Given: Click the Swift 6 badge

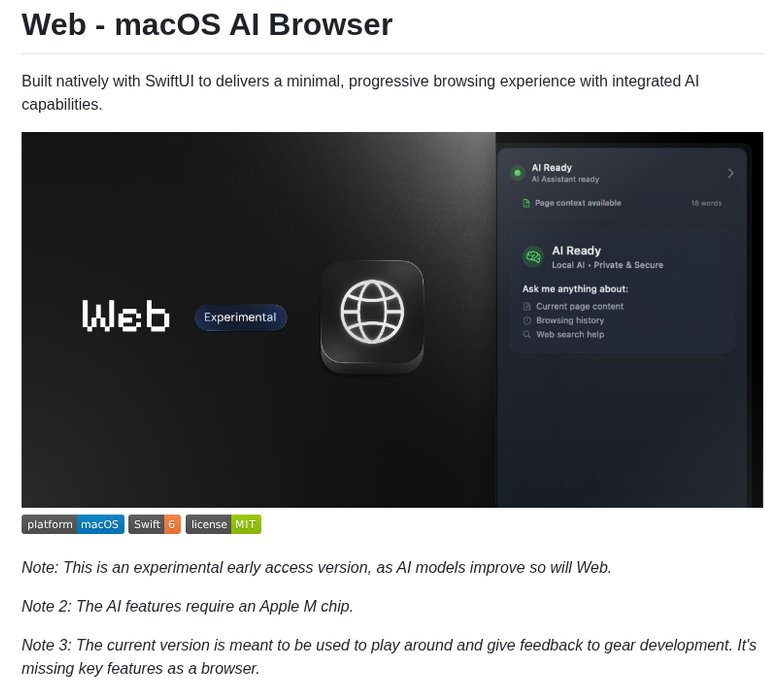Looking at the screenshot, I should coord(154,524).
